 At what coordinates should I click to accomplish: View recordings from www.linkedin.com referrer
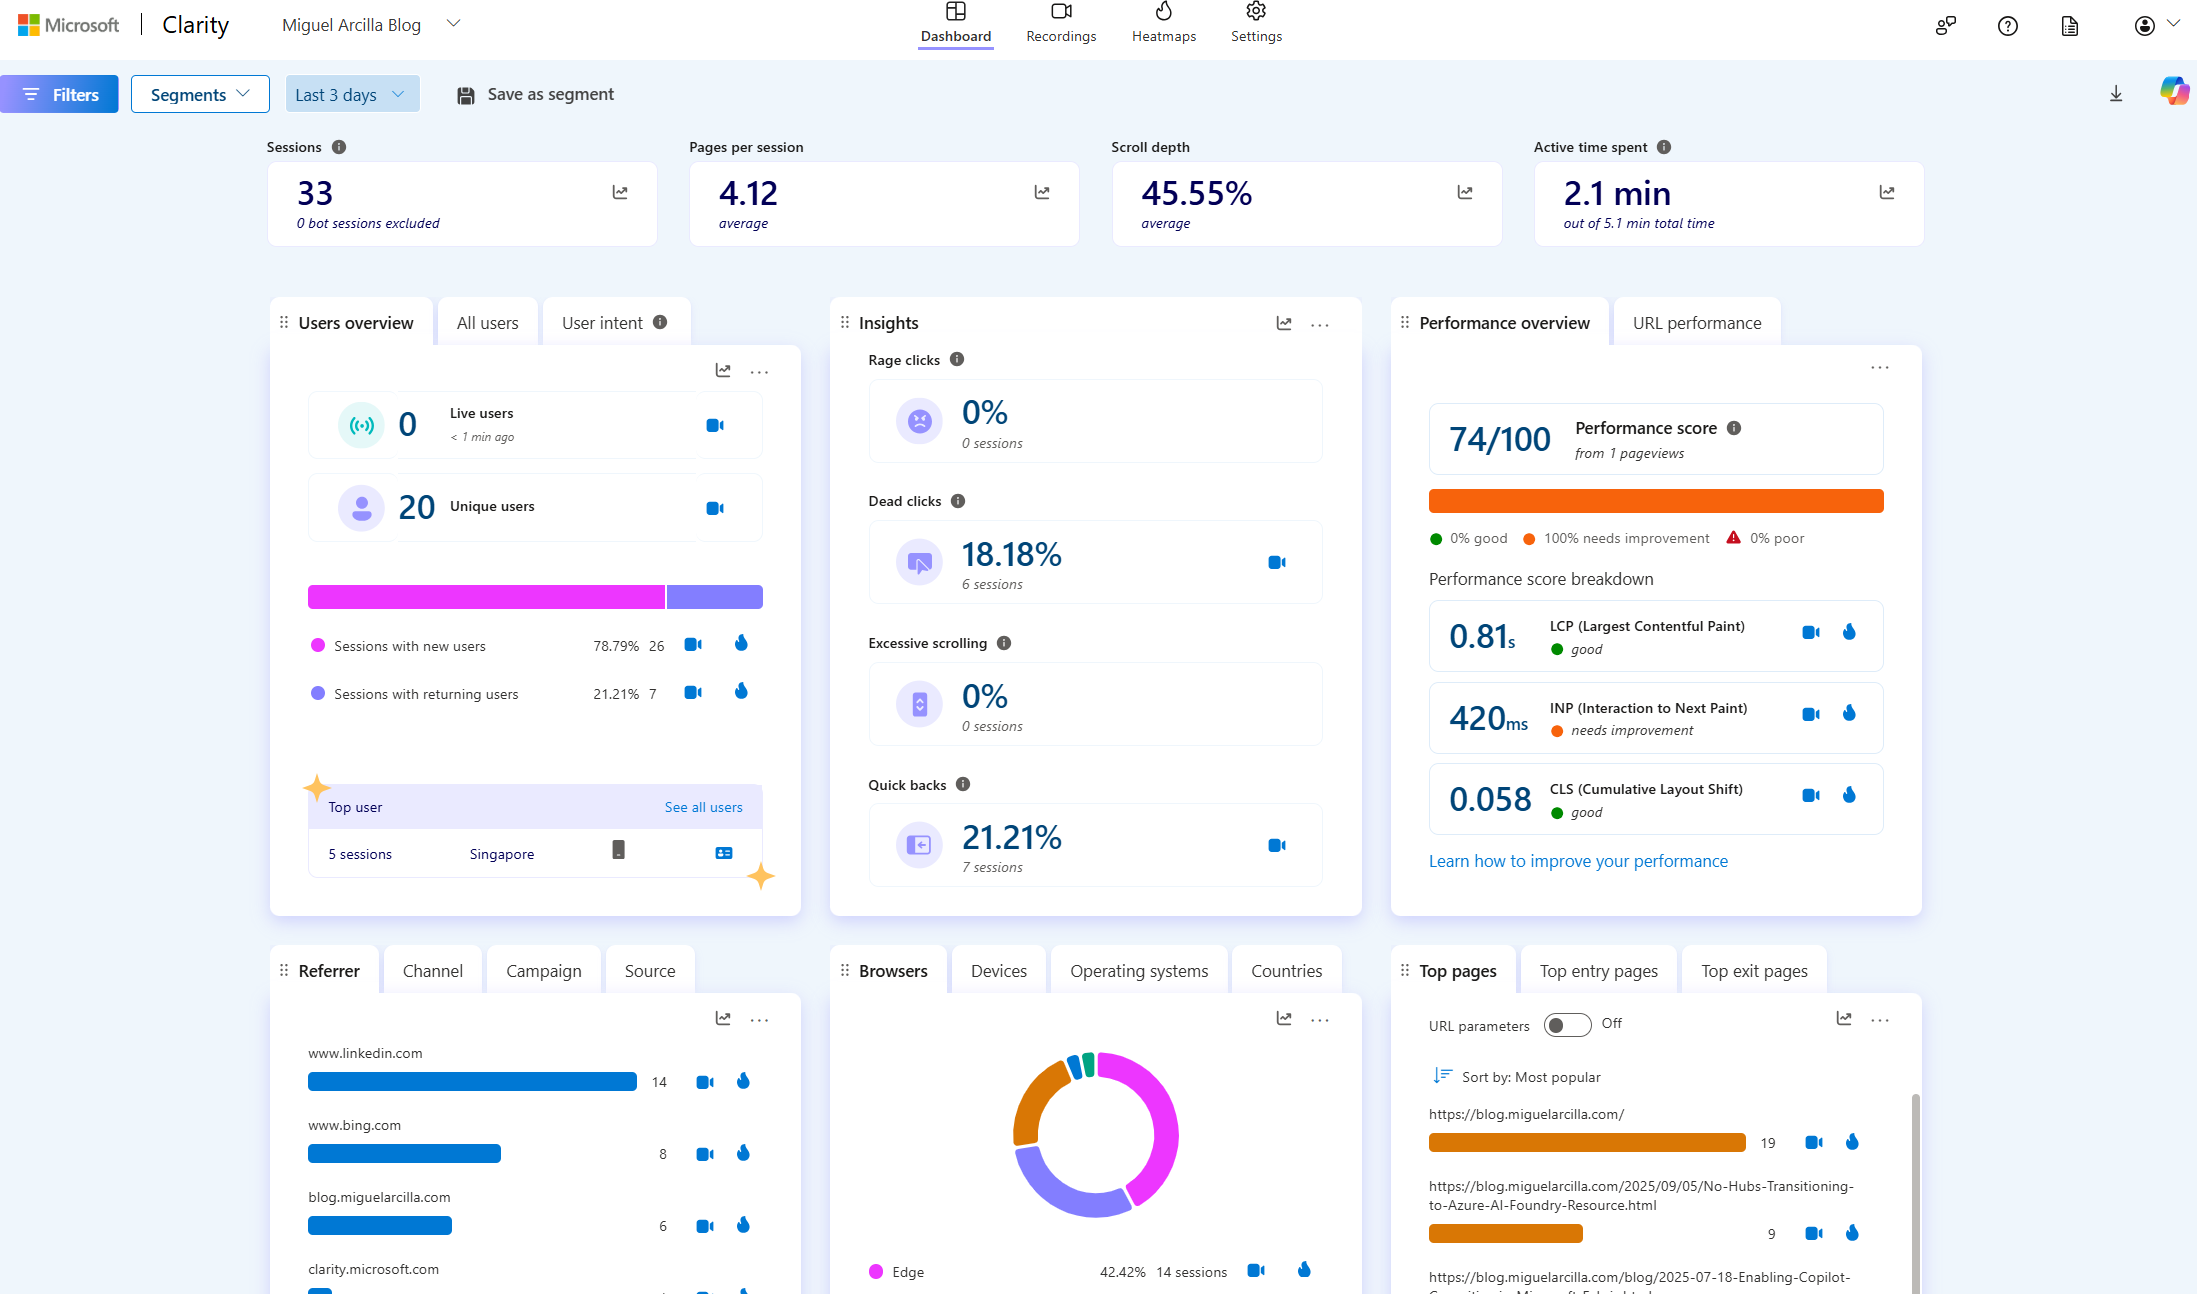[x=705, y=1082]
